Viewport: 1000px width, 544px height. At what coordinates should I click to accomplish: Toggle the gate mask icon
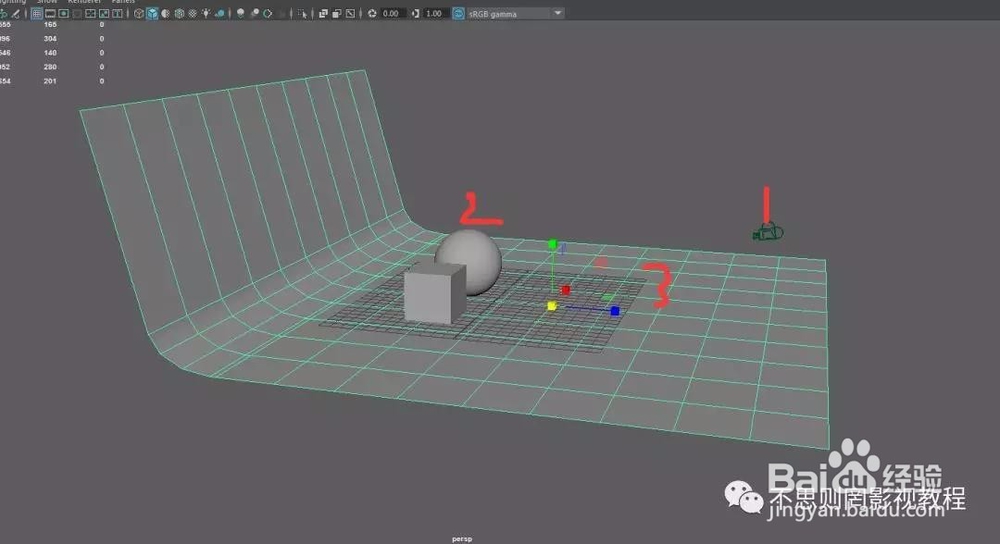tap(77, 13)
